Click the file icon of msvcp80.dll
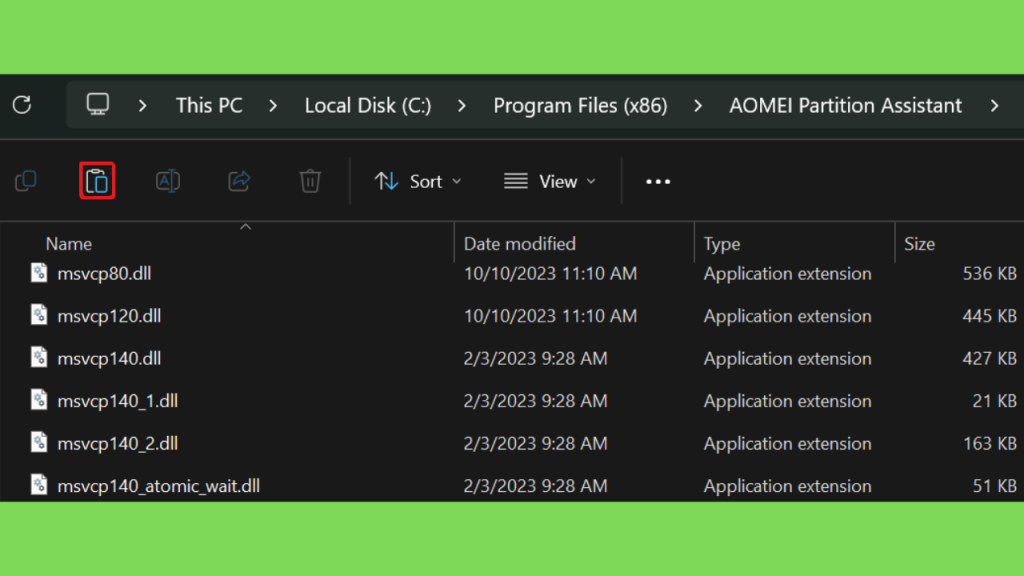The width and height of the screenshot is (1024, 576). pos(39,273)
